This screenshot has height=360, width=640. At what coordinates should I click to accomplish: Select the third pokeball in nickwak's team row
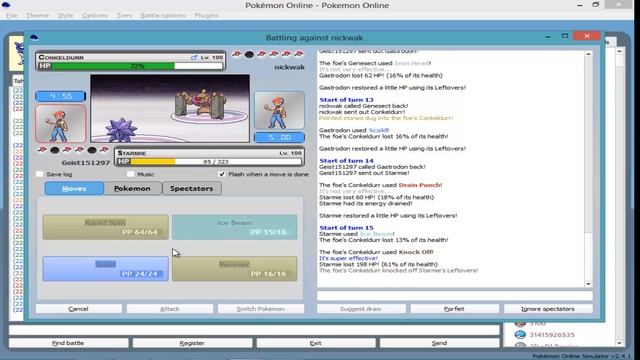pos(262,54)
